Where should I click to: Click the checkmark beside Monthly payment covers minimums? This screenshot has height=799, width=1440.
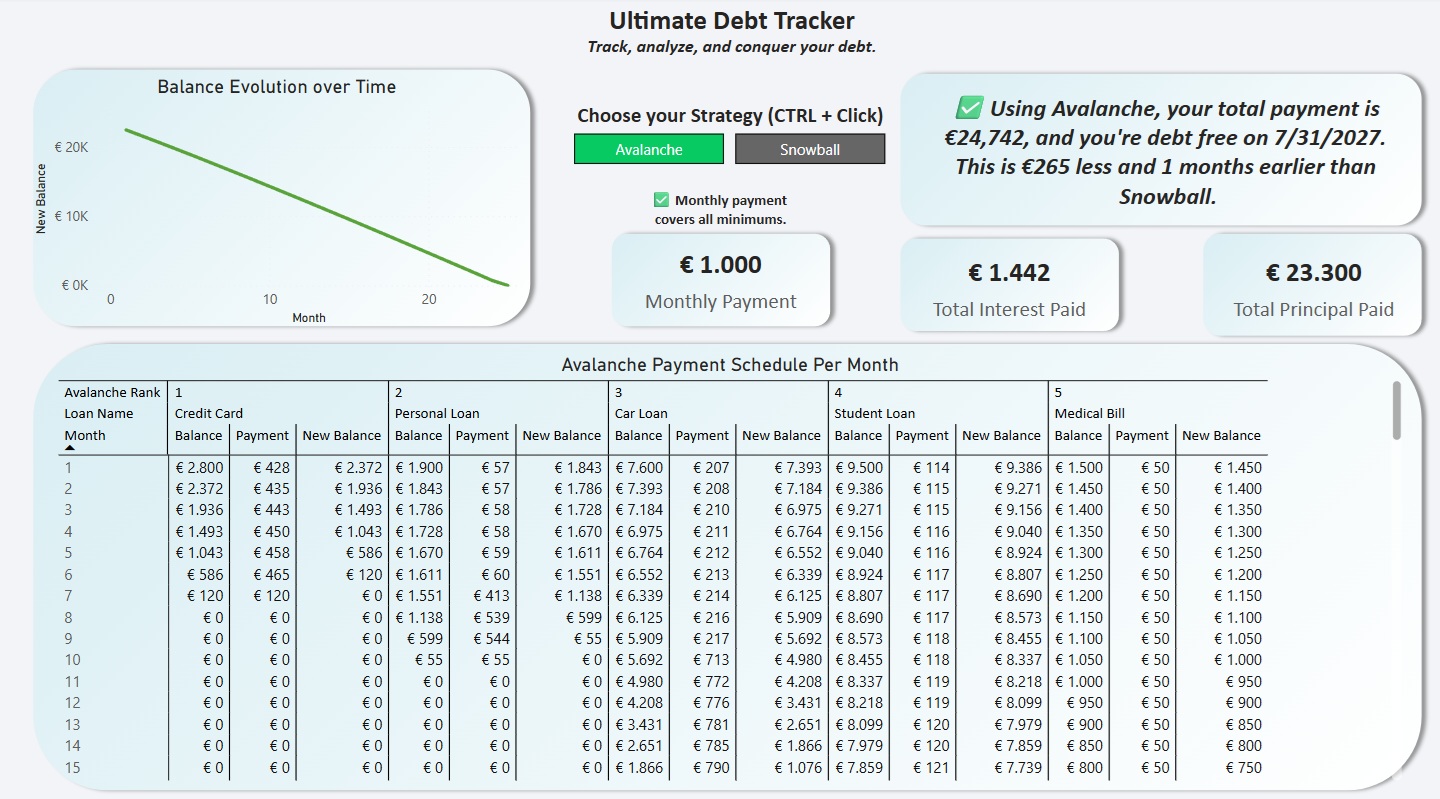pyautogui.click(x=661, y=200)
